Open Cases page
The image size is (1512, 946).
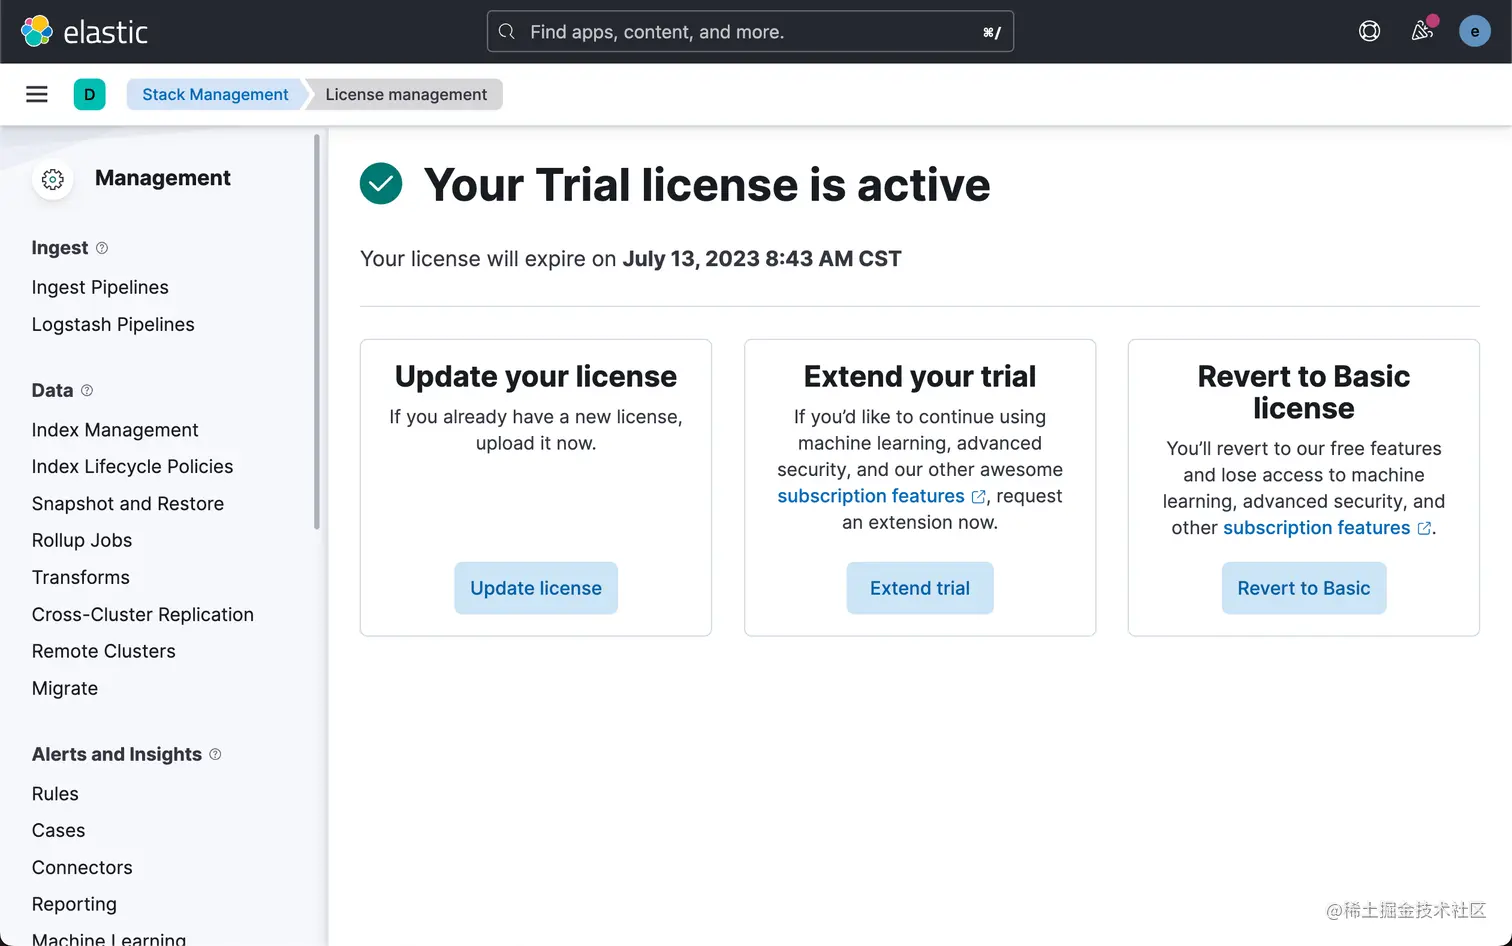[x=58, y=830]
